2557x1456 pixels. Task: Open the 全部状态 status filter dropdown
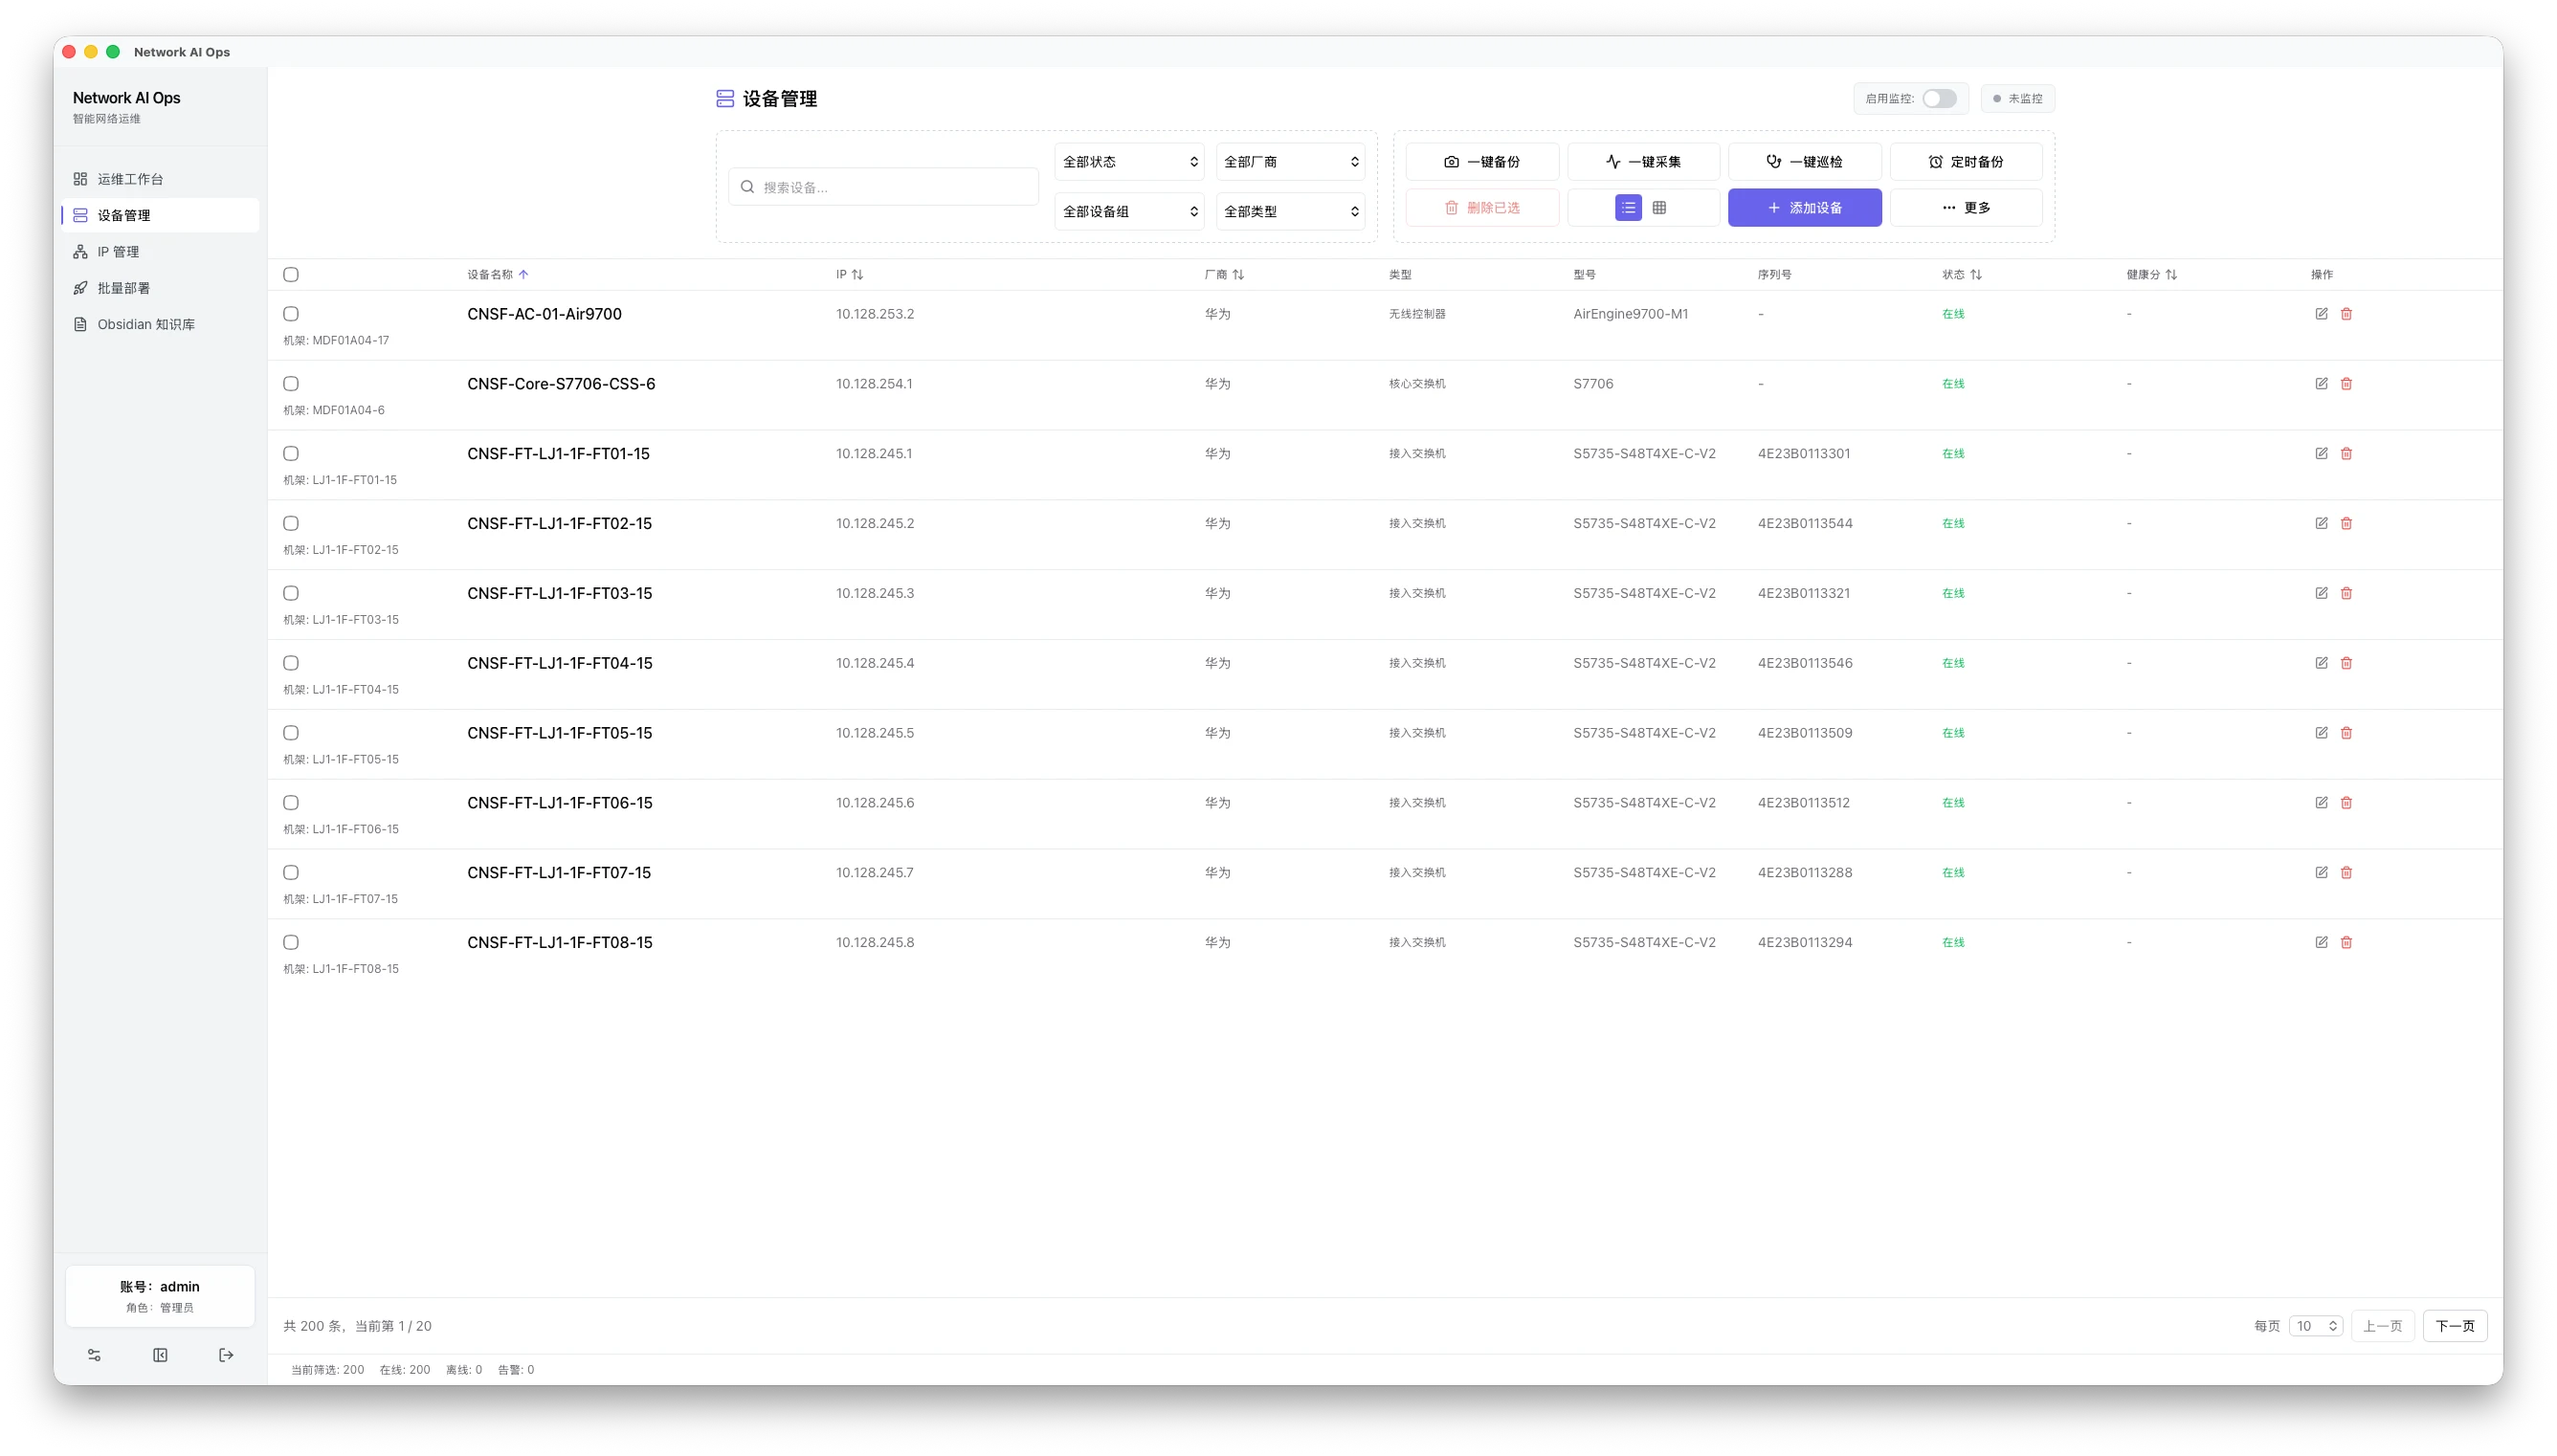[x=1129, y=162]
